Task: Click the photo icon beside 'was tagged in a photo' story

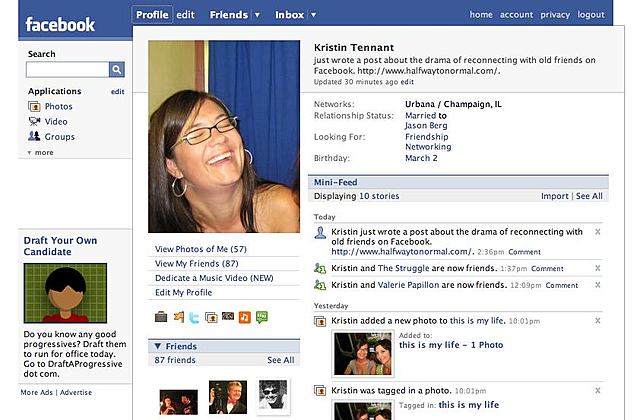Action: 320,391
